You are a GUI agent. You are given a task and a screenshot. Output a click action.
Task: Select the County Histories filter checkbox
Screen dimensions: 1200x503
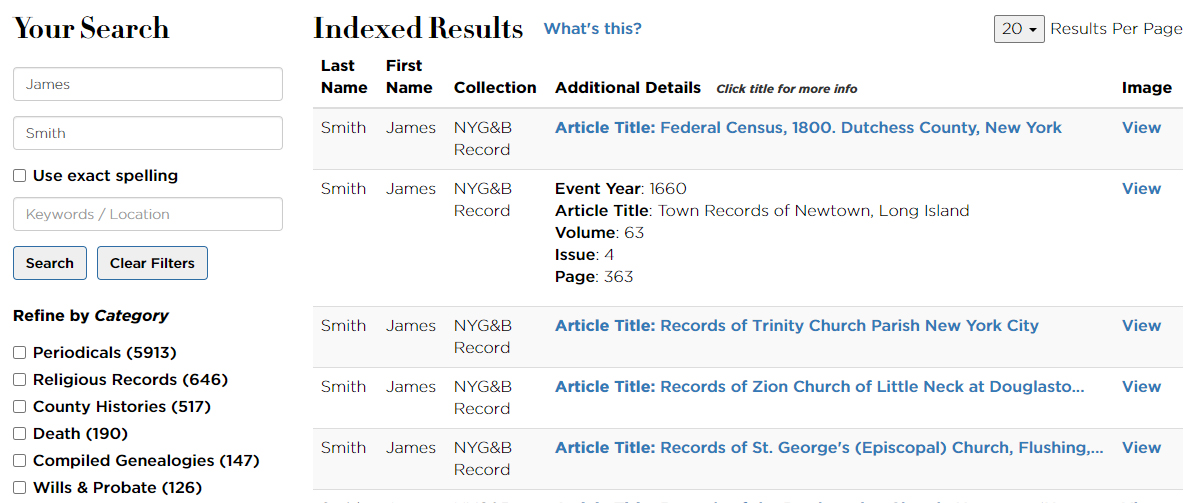pos(20,407)
